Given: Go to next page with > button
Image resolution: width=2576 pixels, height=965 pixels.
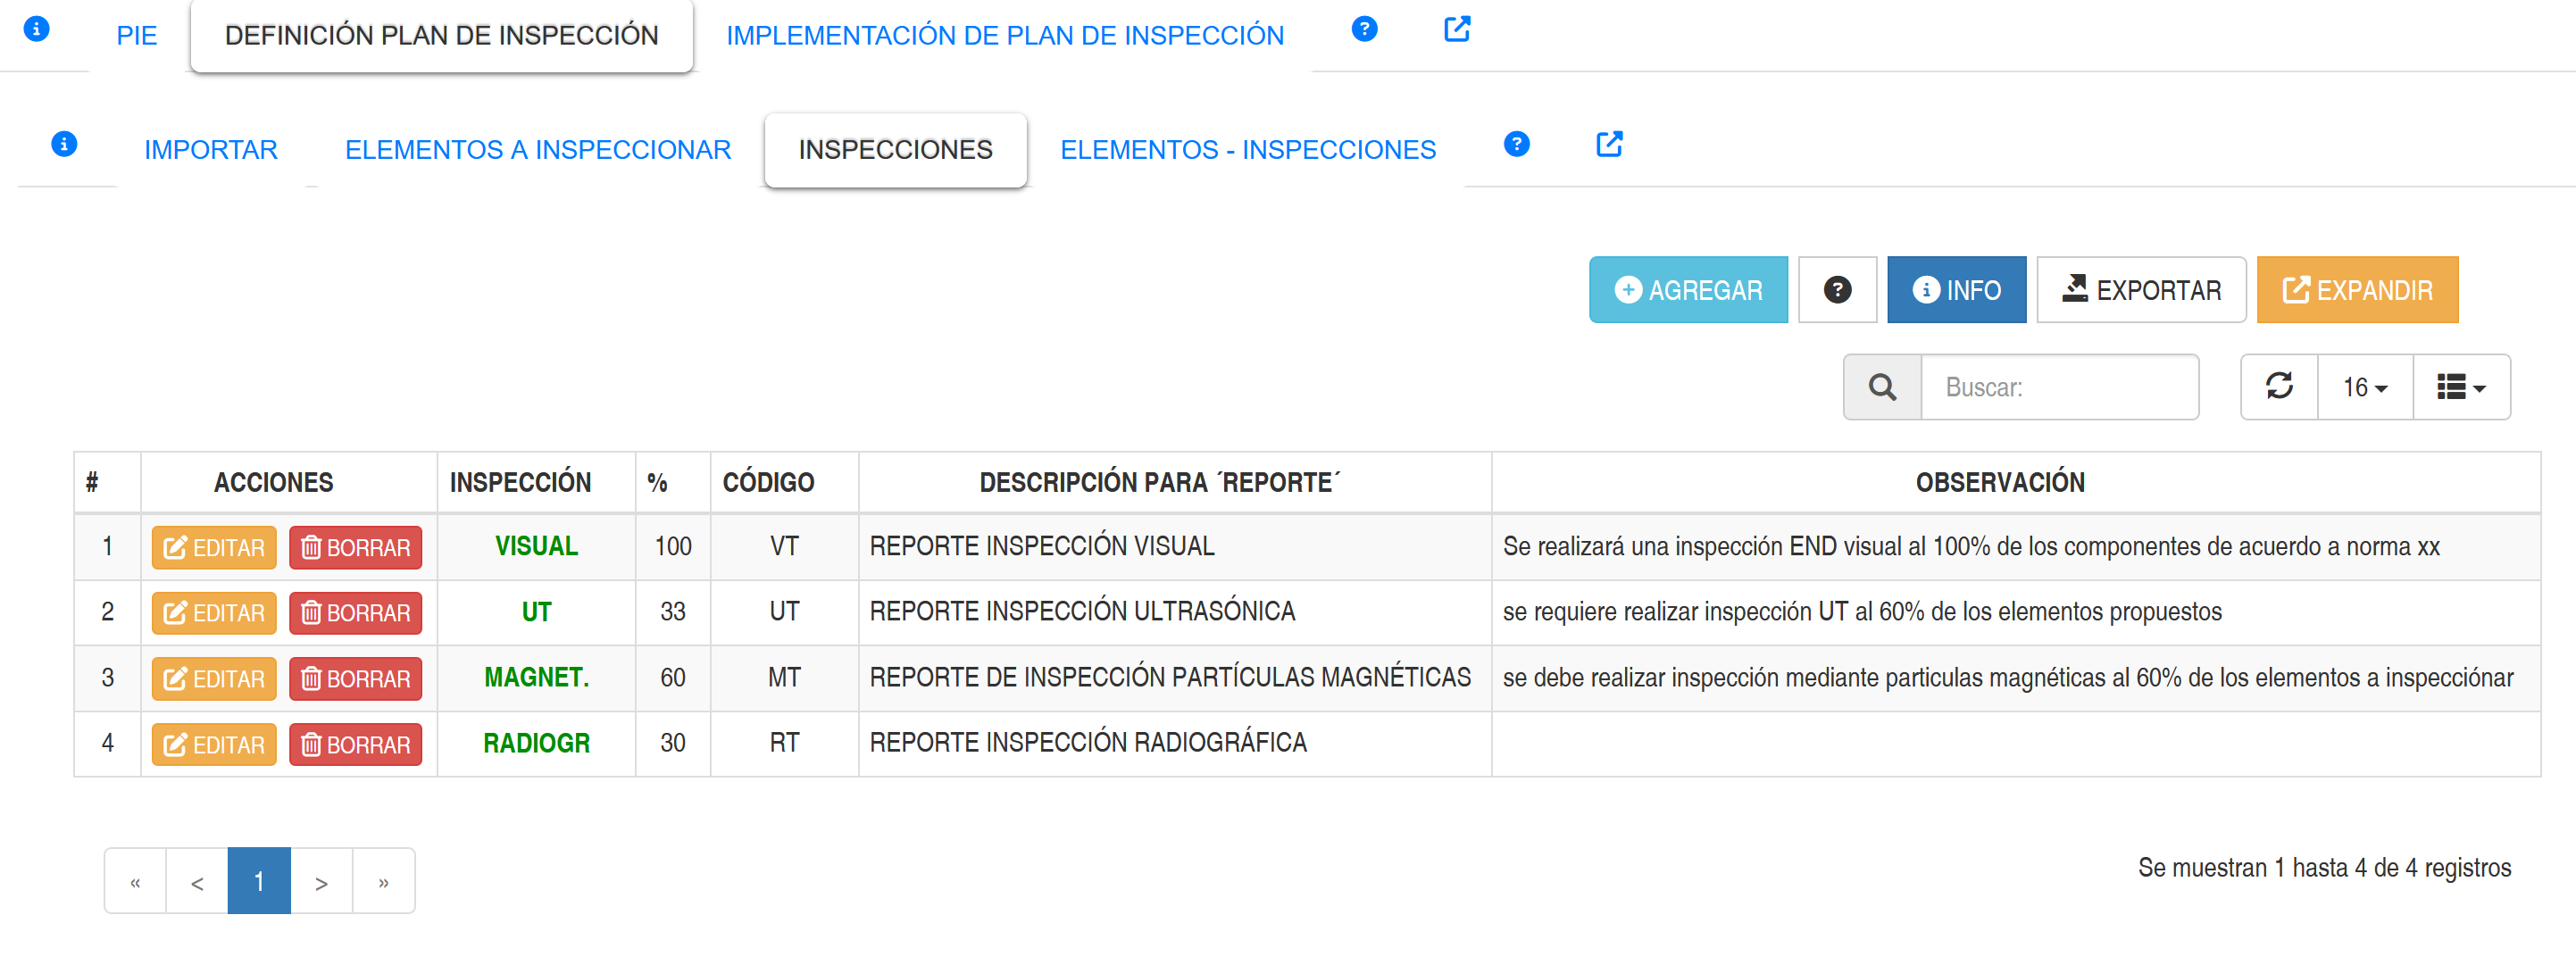Looking at the screenshot, I should 321,882.
